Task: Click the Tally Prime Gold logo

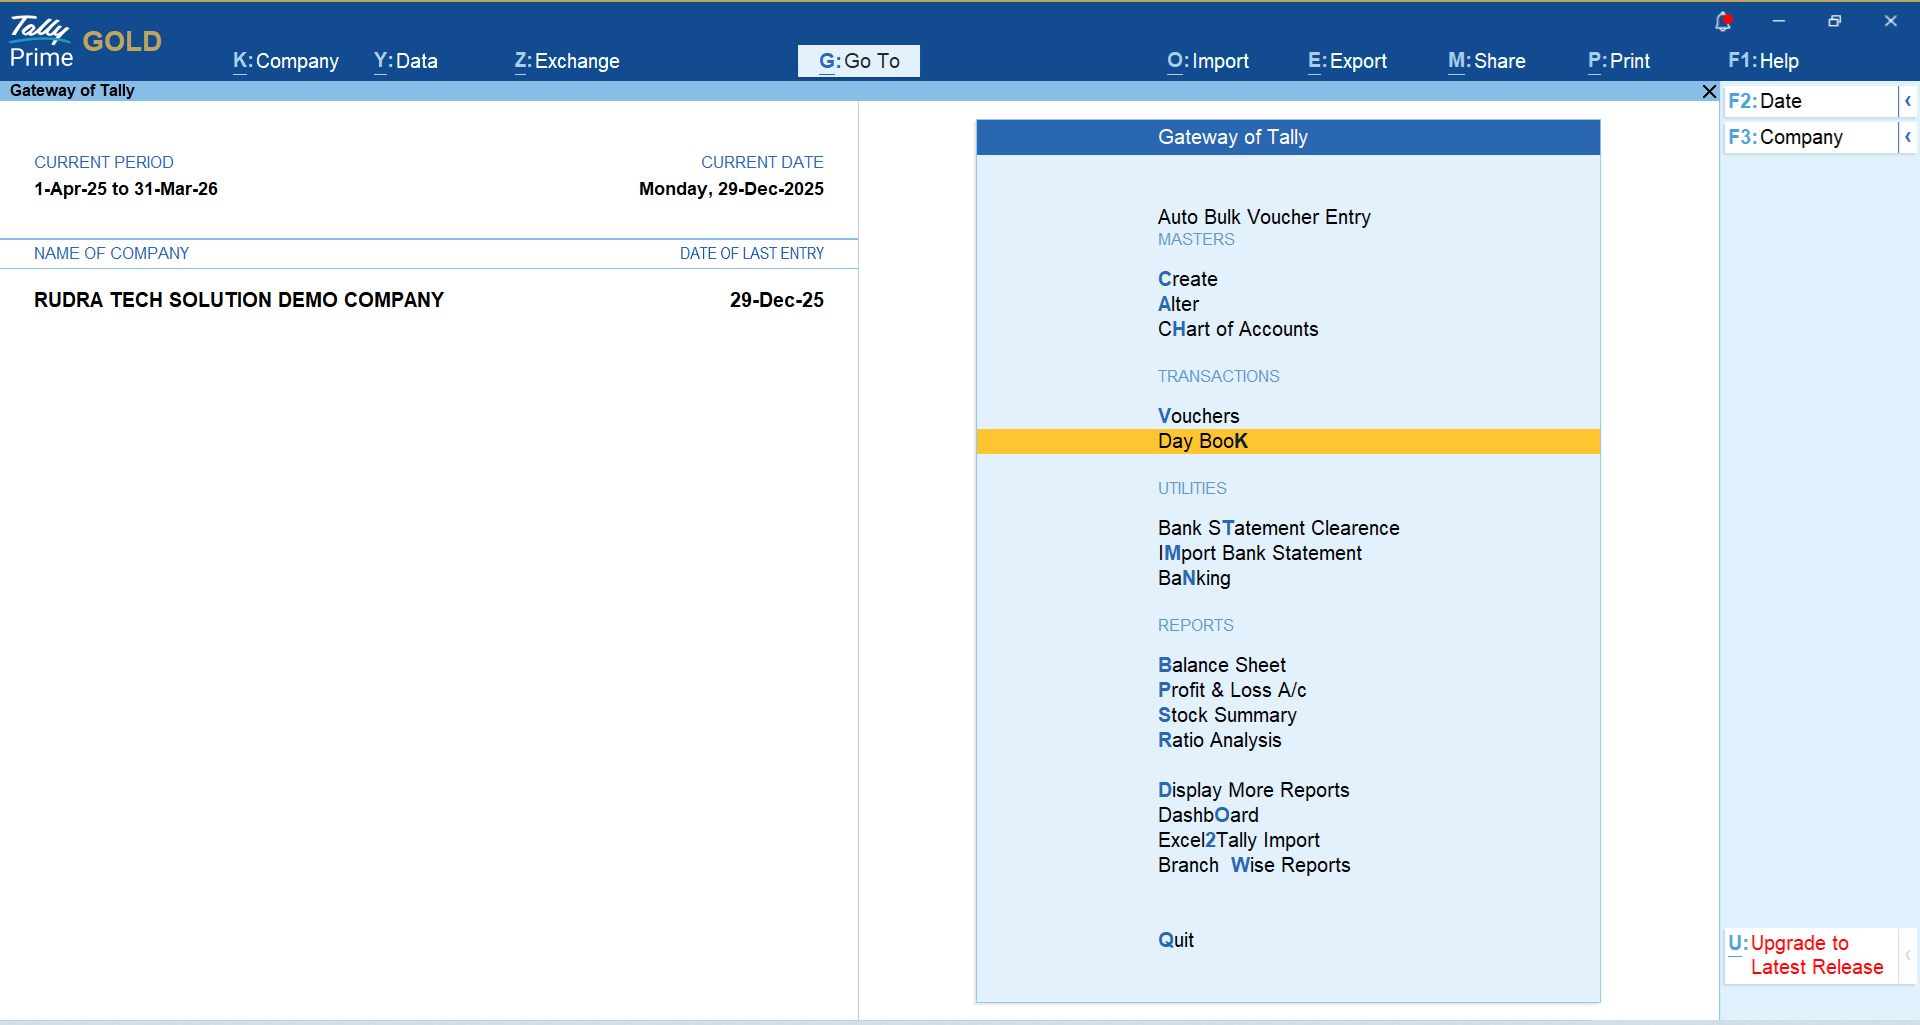Action: pos(85,42)
